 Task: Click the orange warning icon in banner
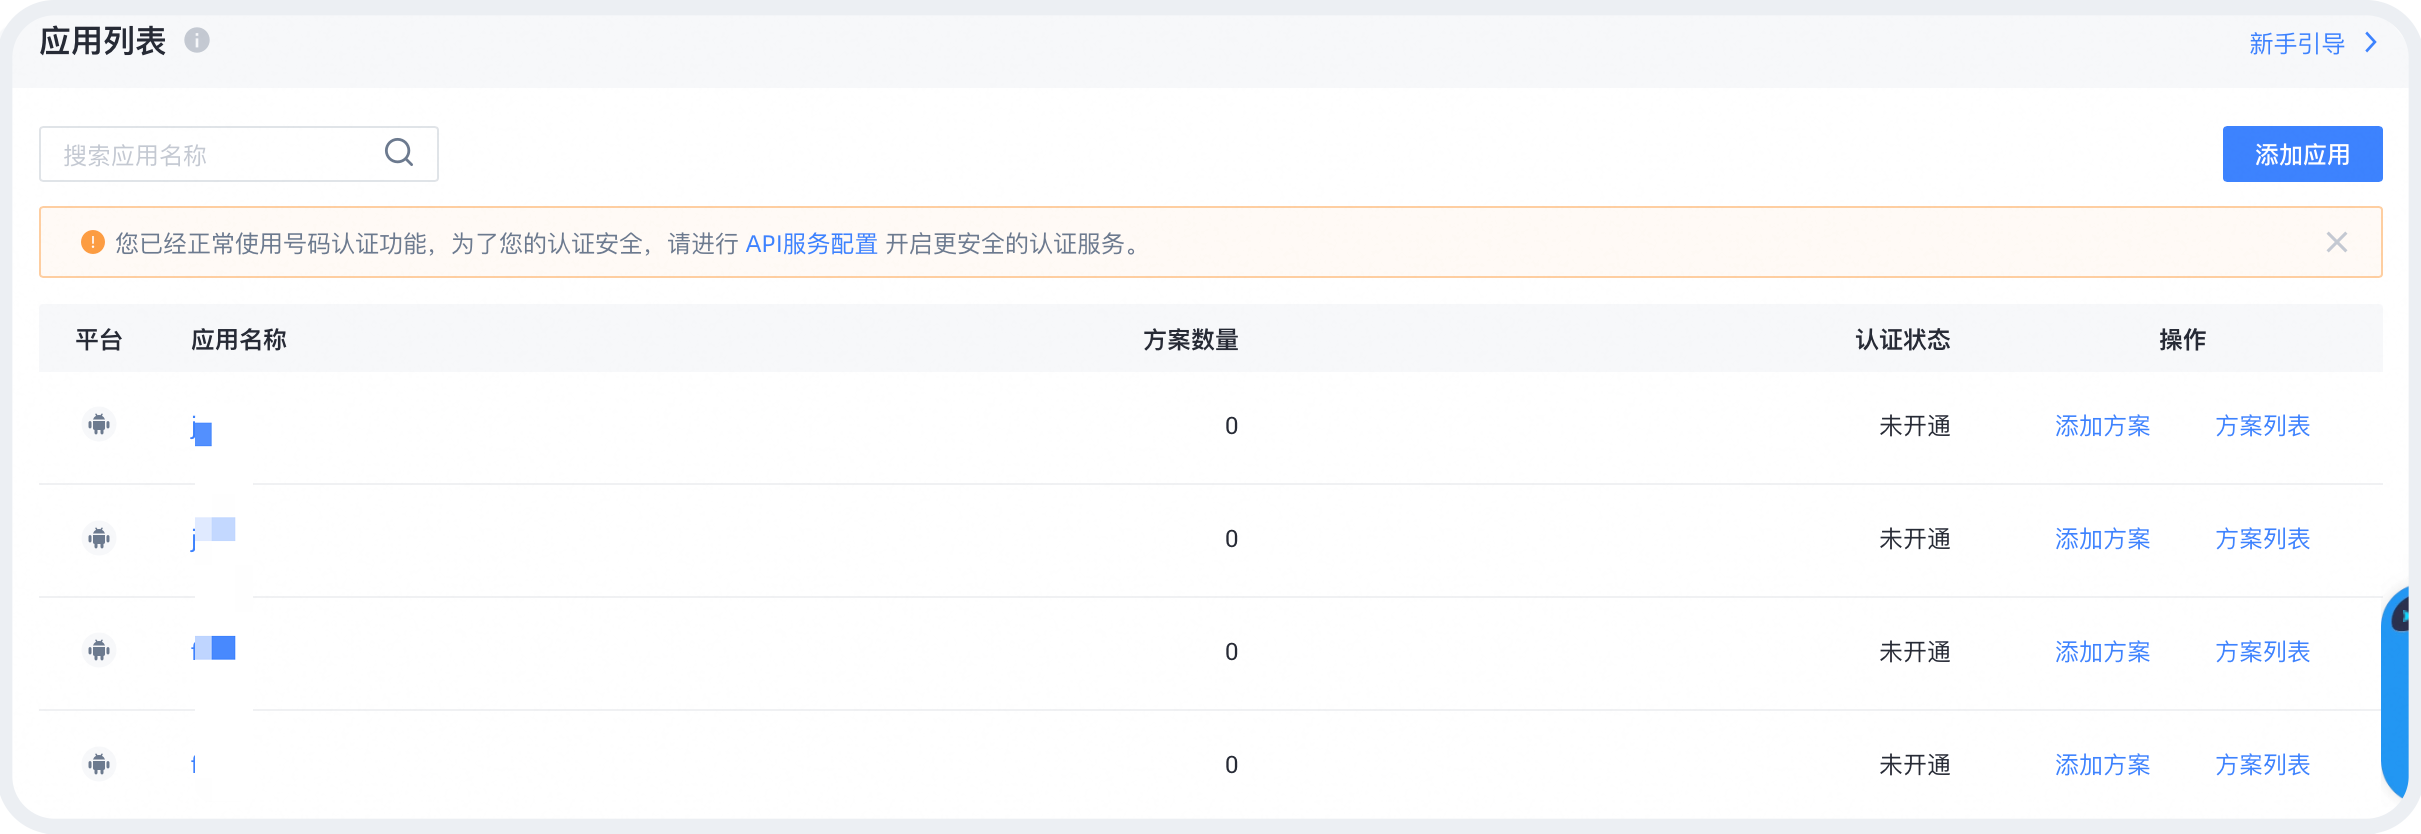click(x=93, y=242)
